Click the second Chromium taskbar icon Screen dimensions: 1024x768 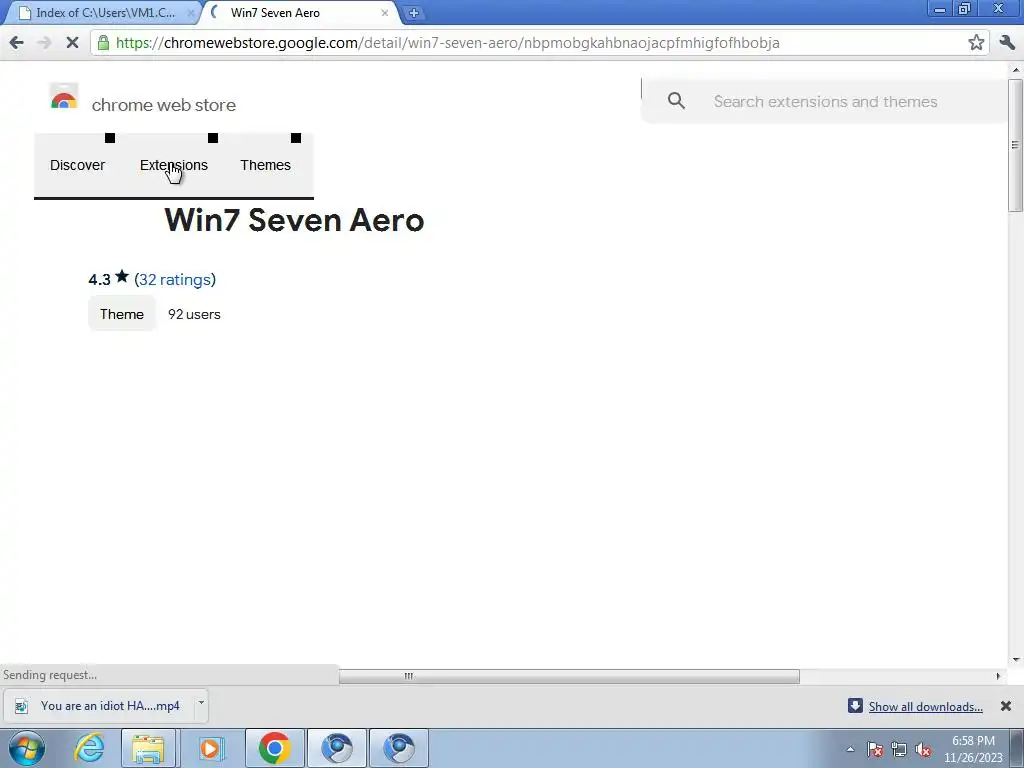[x=399, y=748]
